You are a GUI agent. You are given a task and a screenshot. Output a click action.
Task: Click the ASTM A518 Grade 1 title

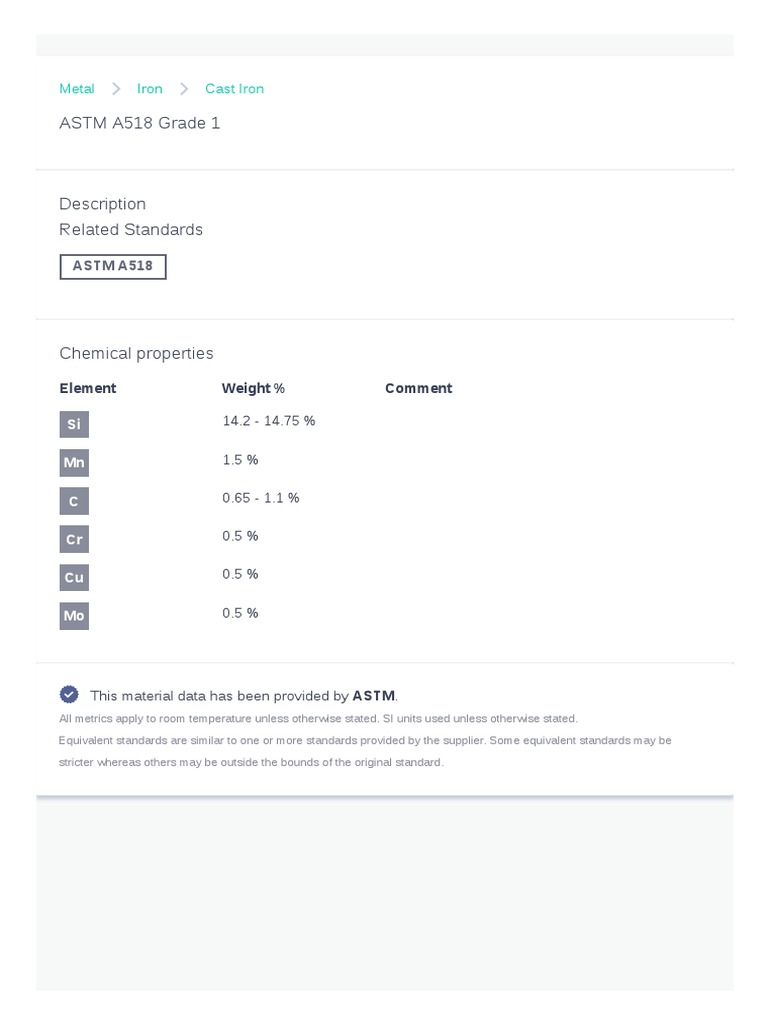[140, 123]
